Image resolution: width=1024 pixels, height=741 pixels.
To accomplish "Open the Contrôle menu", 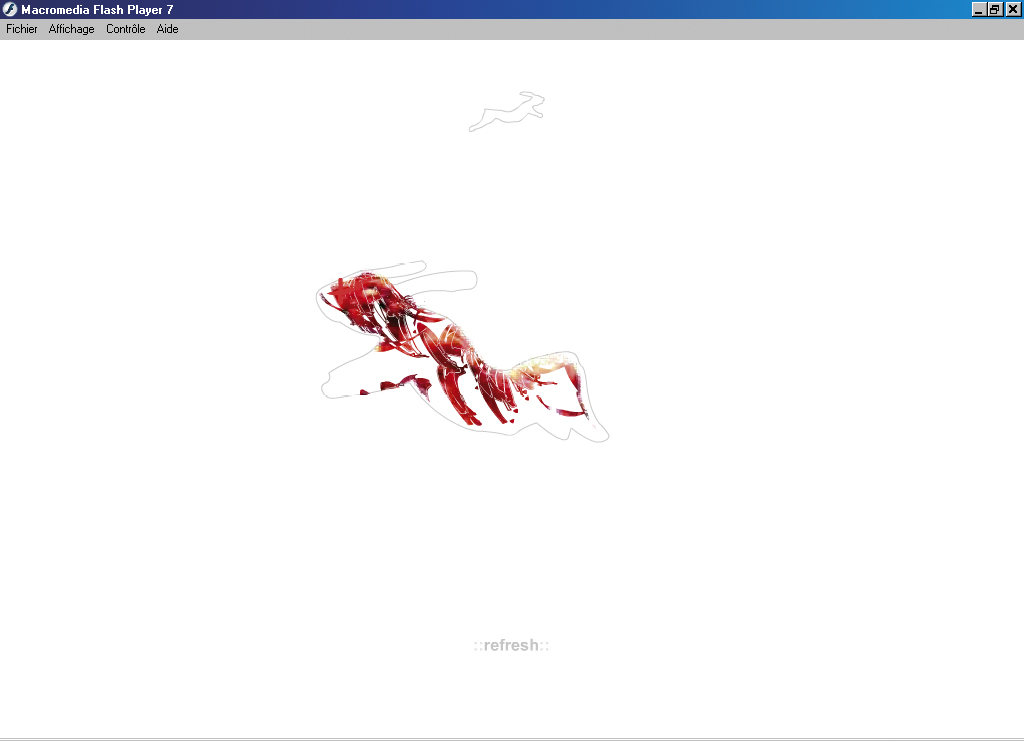I will tap(125, 29).
